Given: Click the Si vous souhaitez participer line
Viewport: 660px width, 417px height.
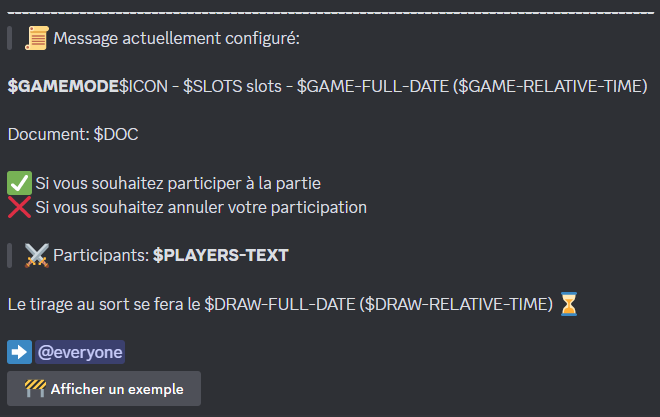Looking at the screenshot, I should [178, 183].
